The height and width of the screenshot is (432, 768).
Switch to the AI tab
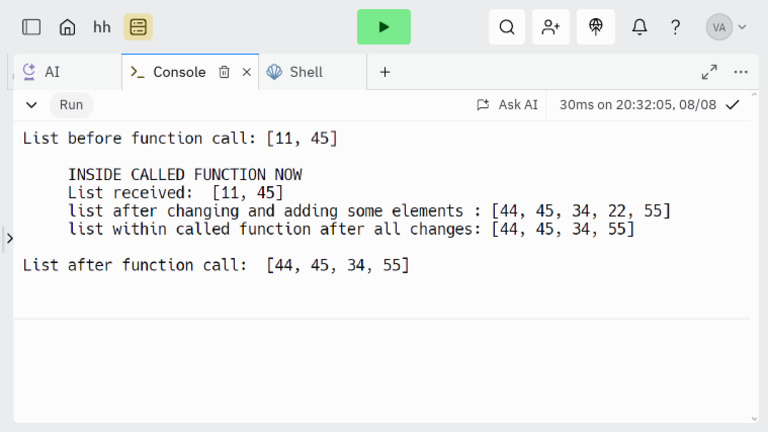point(52,72)
